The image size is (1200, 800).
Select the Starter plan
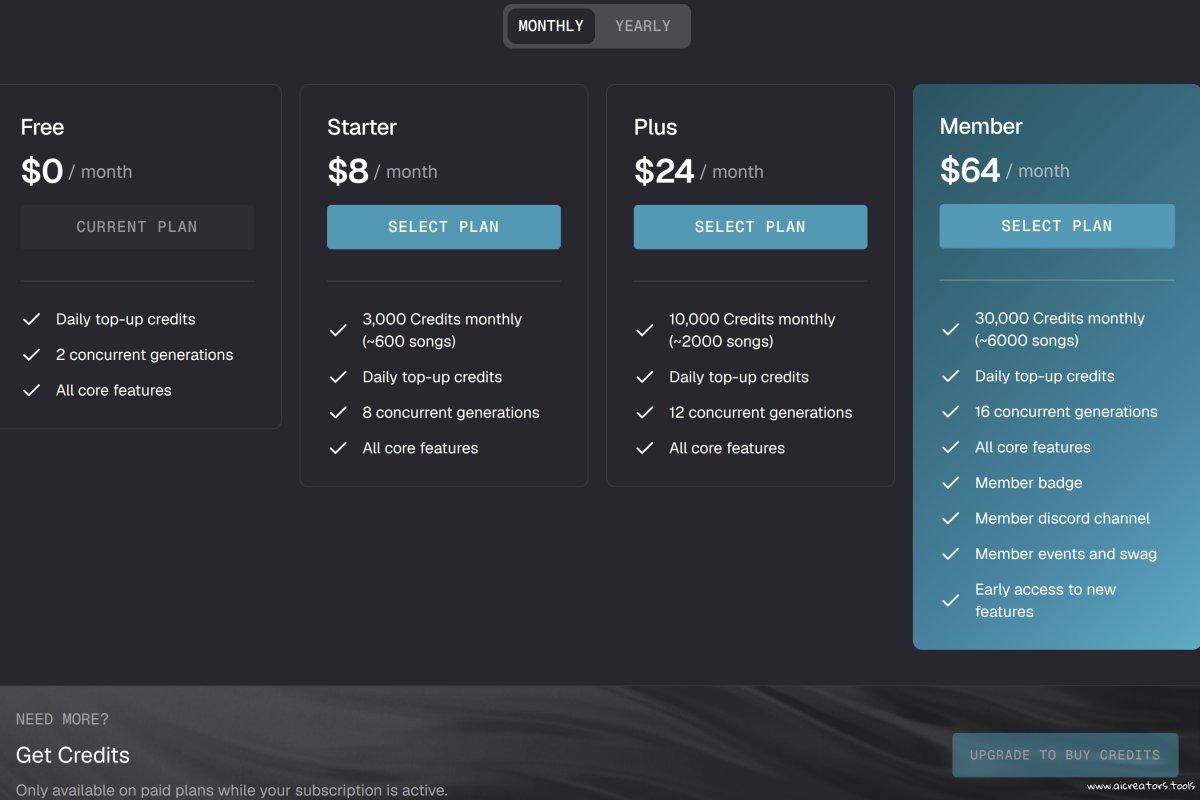pyautogui.click(x=443, y=227)
